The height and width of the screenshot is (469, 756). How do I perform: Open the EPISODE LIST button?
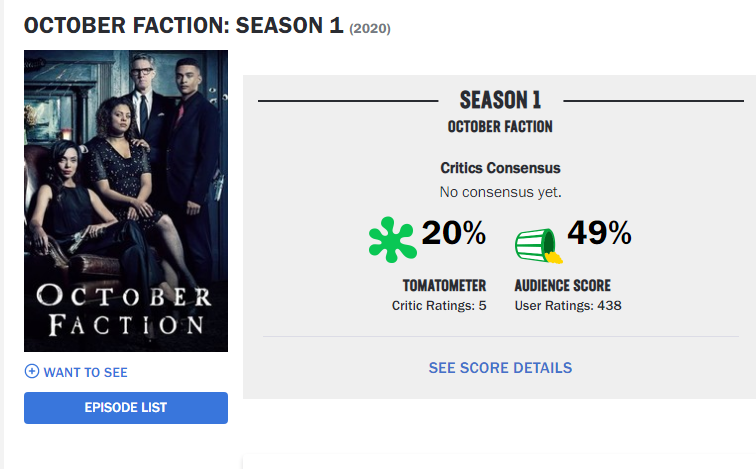126,407
